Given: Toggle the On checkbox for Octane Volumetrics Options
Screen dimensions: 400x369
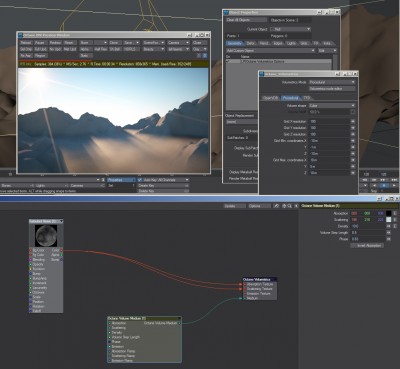Looking at the screenshot, I should (x=228, y=61).
